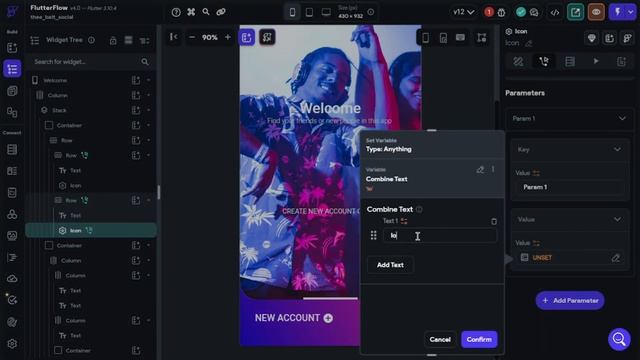The width and height of the screenshot is (640, 360).
Task: Click the add-child icon on Welcome row
Action: point(136,80)
